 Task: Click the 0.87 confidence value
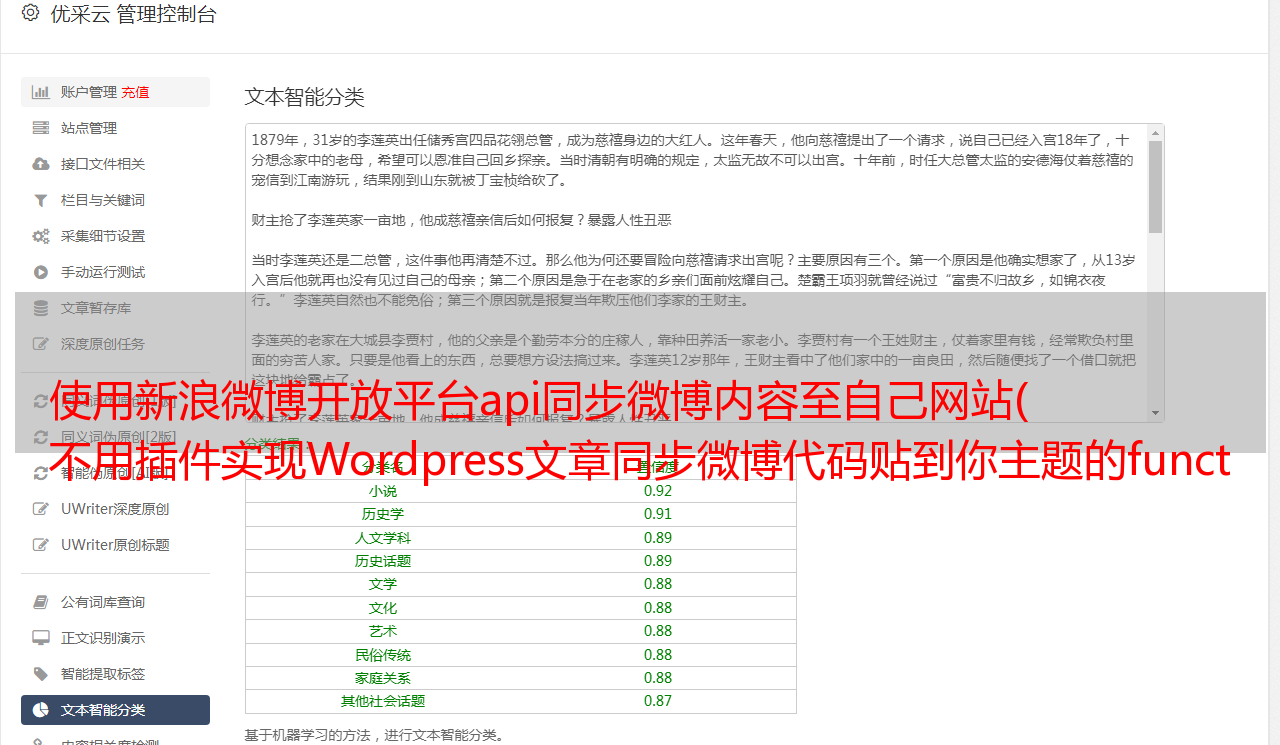point(658,701)
